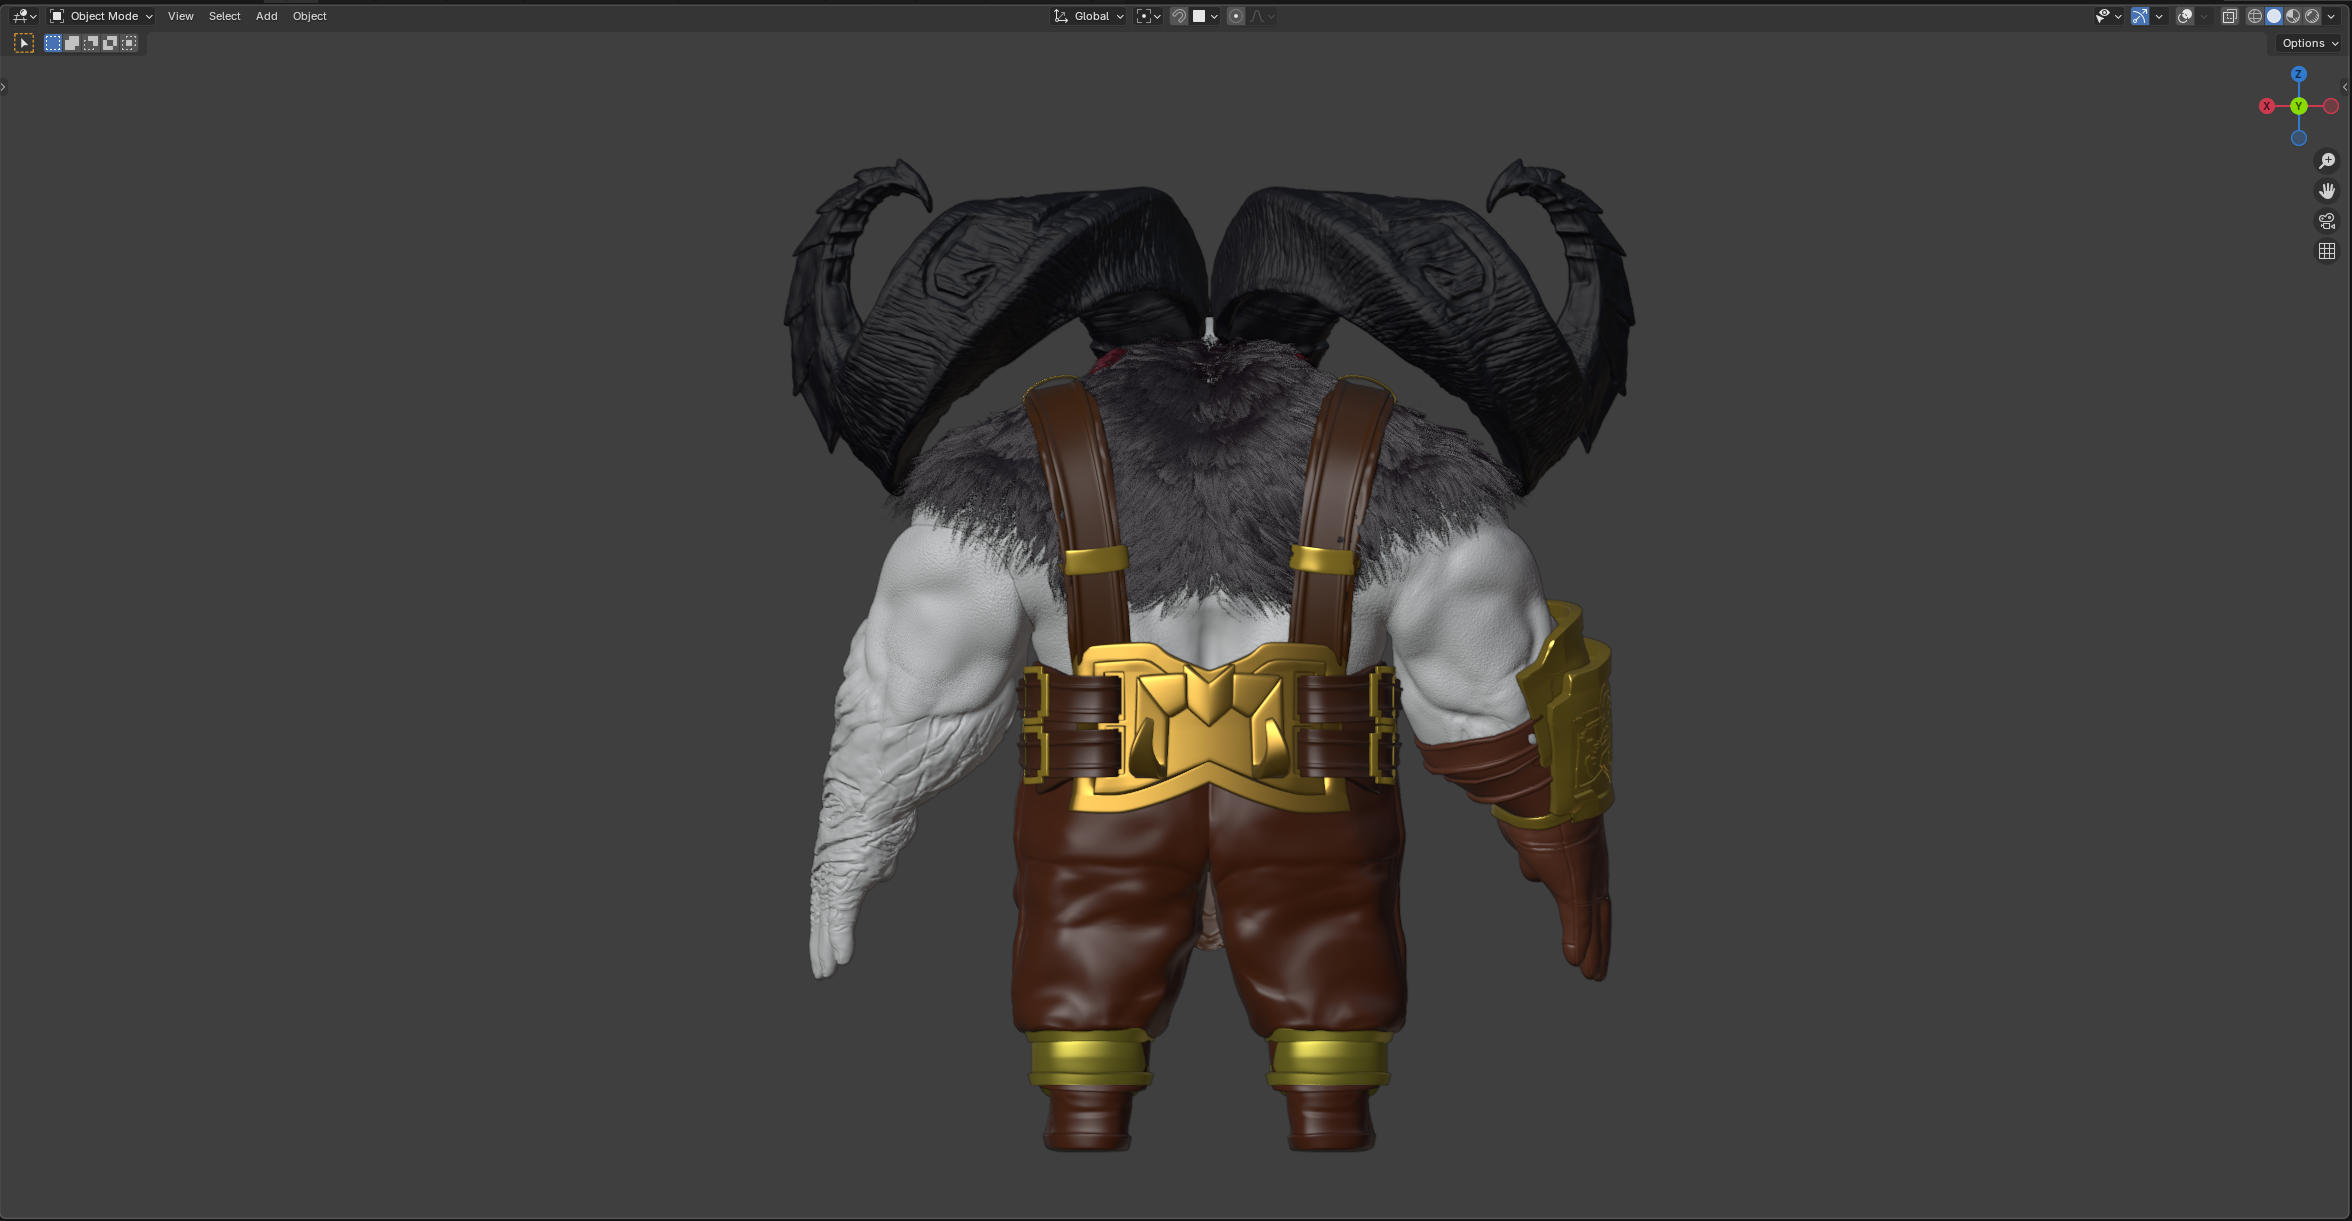2352x1221 pixels.
Task: Open the Global transform orientation dropdown
Action: pyautogui.click(x=1089, y=16)
